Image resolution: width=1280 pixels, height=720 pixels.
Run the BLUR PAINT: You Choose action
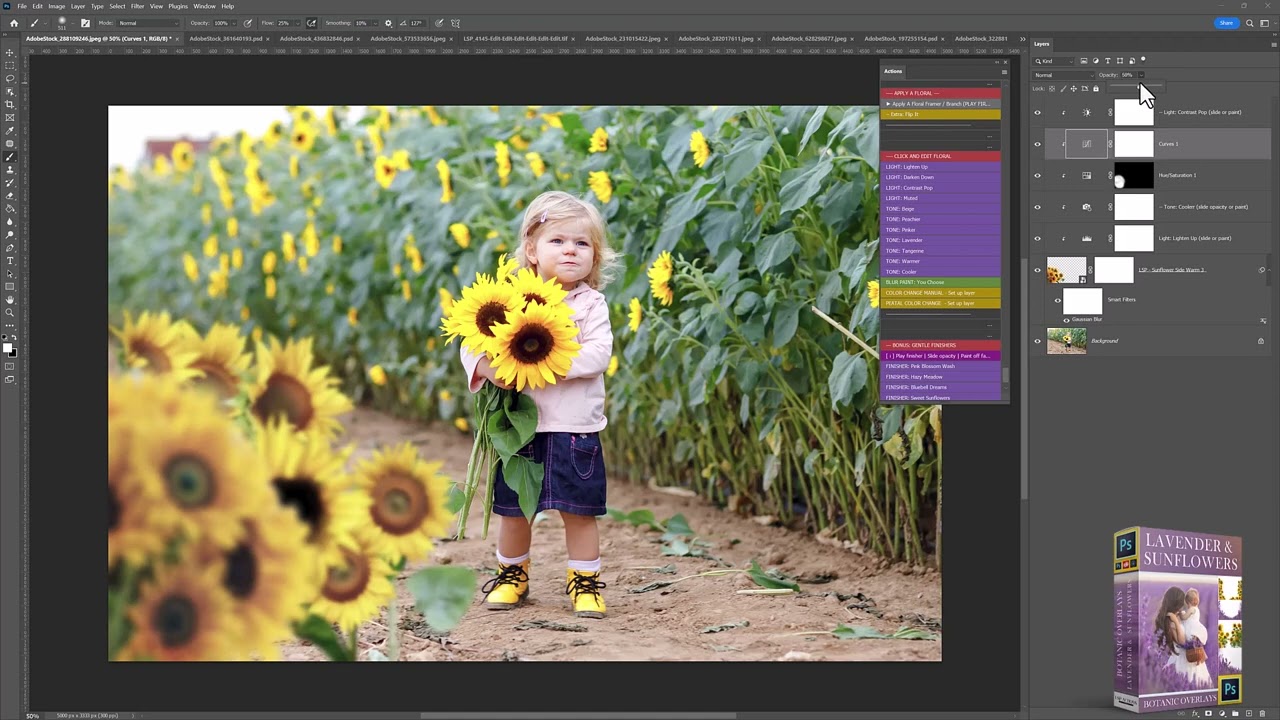pos(940,282)
